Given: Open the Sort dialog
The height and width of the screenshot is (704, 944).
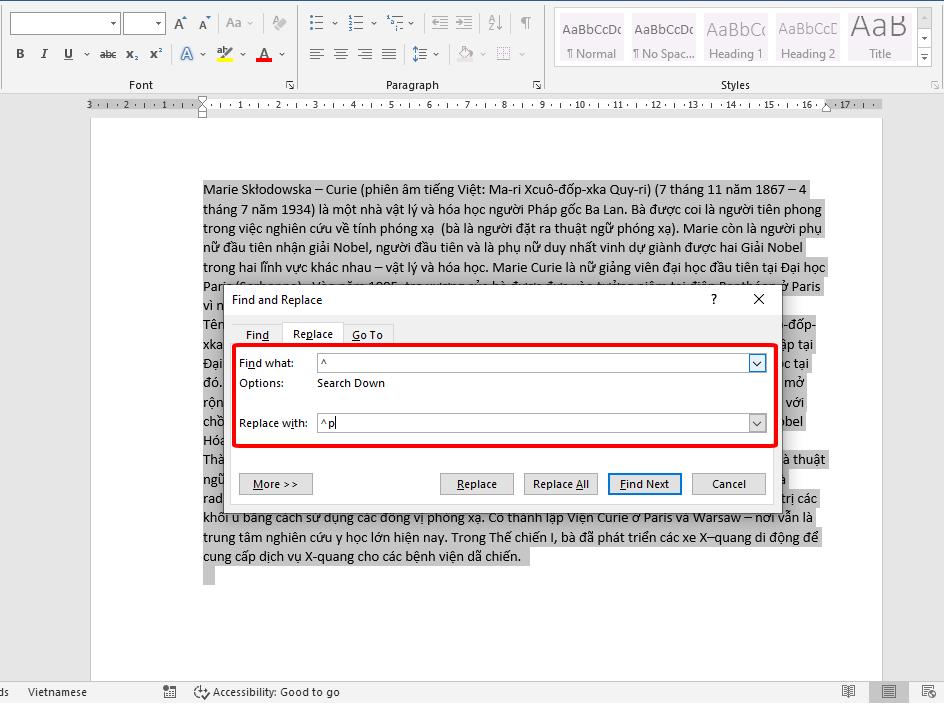Looking at the screenshot, I should click(x=496, y=22).
